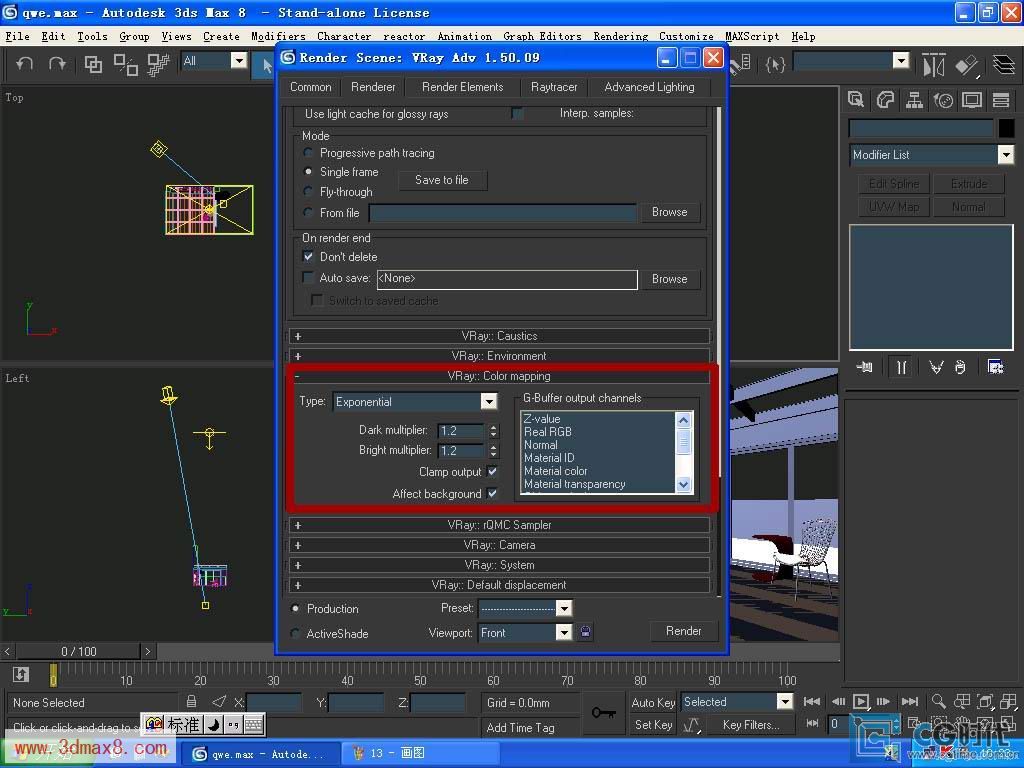Screen dimensions: 1024x768
Task: Expand VRay:: Camera rollout
Action: point(500,545)
